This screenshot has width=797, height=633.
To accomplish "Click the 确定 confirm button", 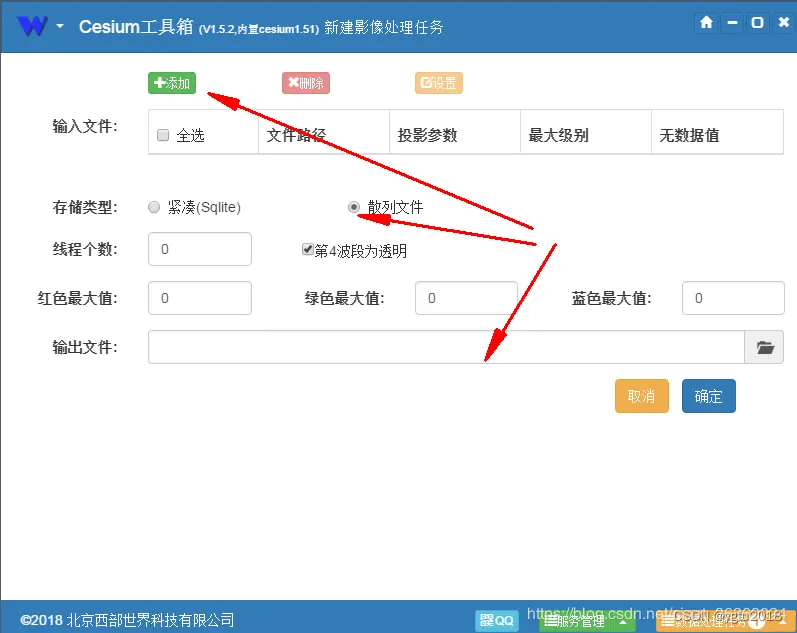I will 709,396.
